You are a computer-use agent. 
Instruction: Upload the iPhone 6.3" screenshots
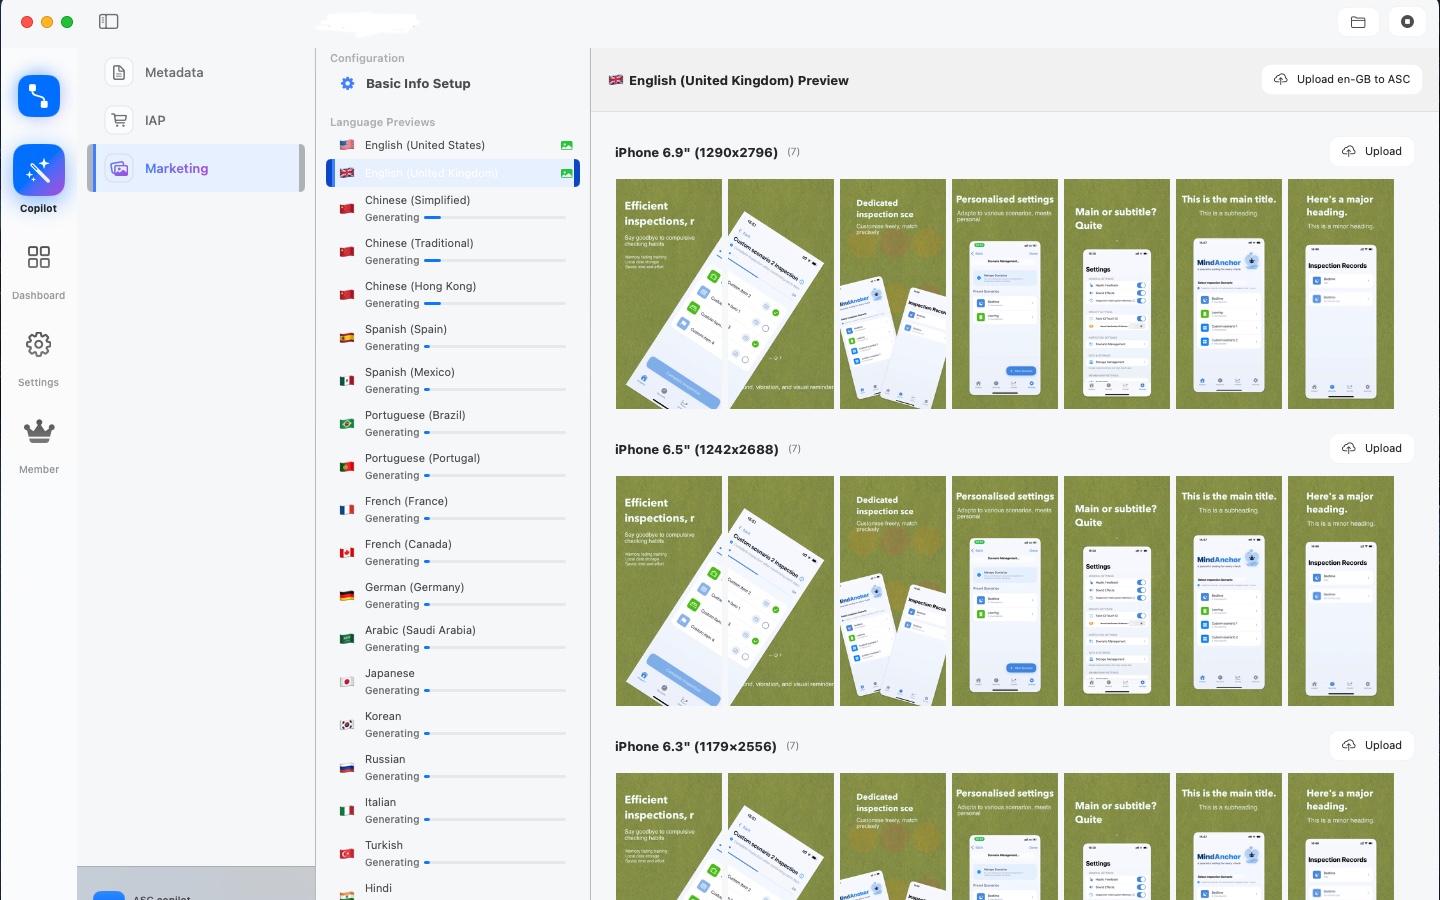(x=1371, y=745)
